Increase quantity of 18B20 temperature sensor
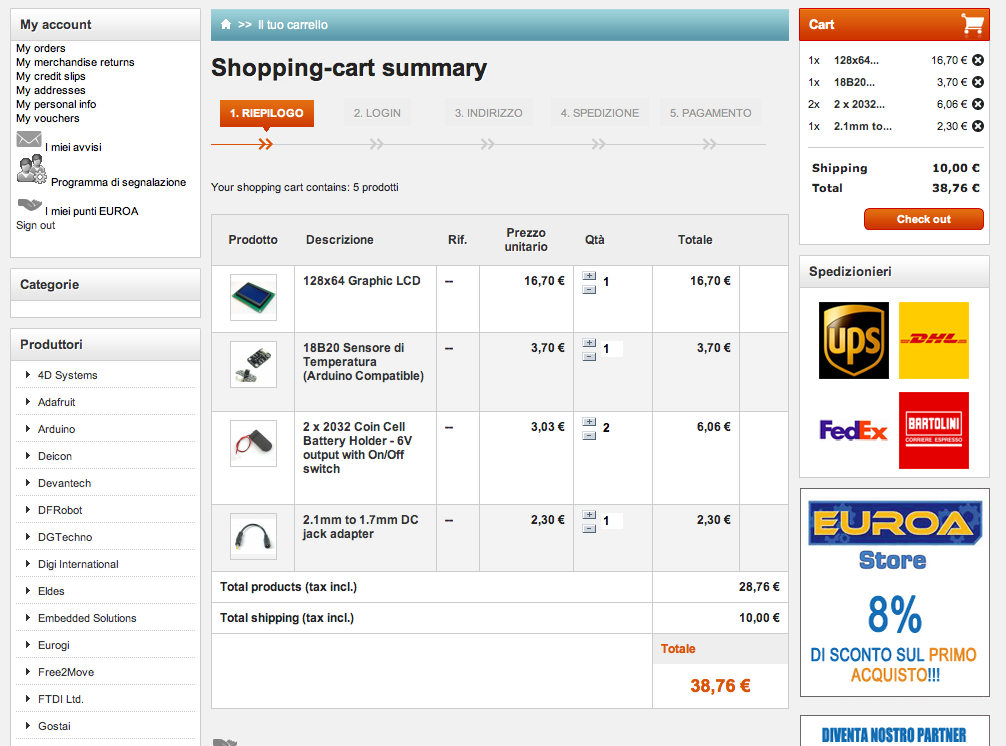Viewport: 1006px width, 746px height. 589,343
